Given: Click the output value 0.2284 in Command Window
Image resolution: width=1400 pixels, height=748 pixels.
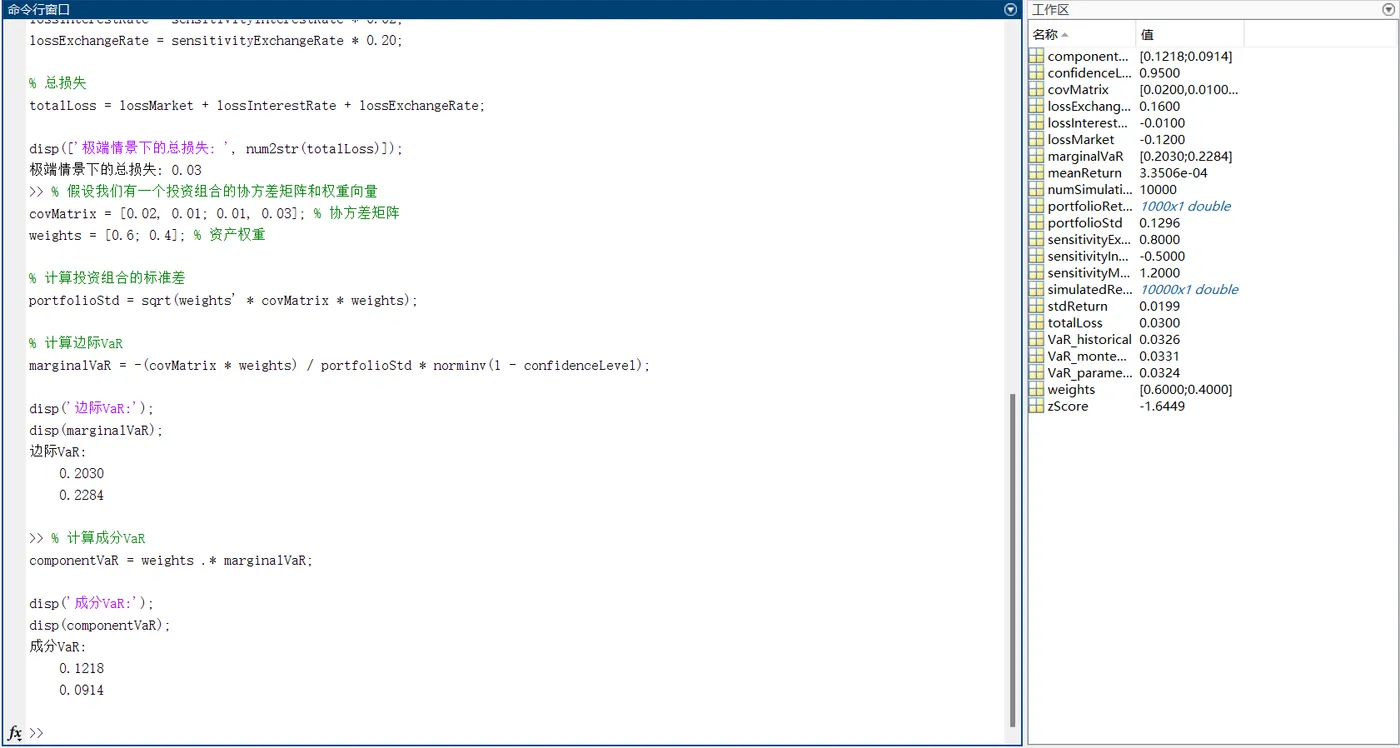Looking at the screenshot, I should (x=81, y=495).
